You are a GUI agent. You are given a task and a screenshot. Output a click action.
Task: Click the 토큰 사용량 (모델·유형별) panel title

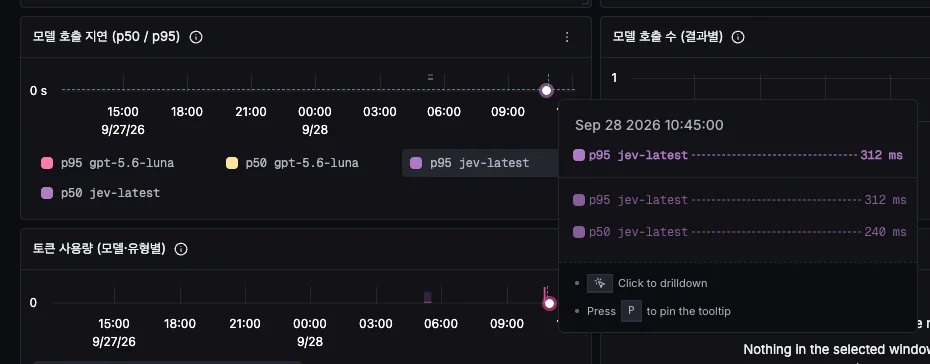pos(99,249)
